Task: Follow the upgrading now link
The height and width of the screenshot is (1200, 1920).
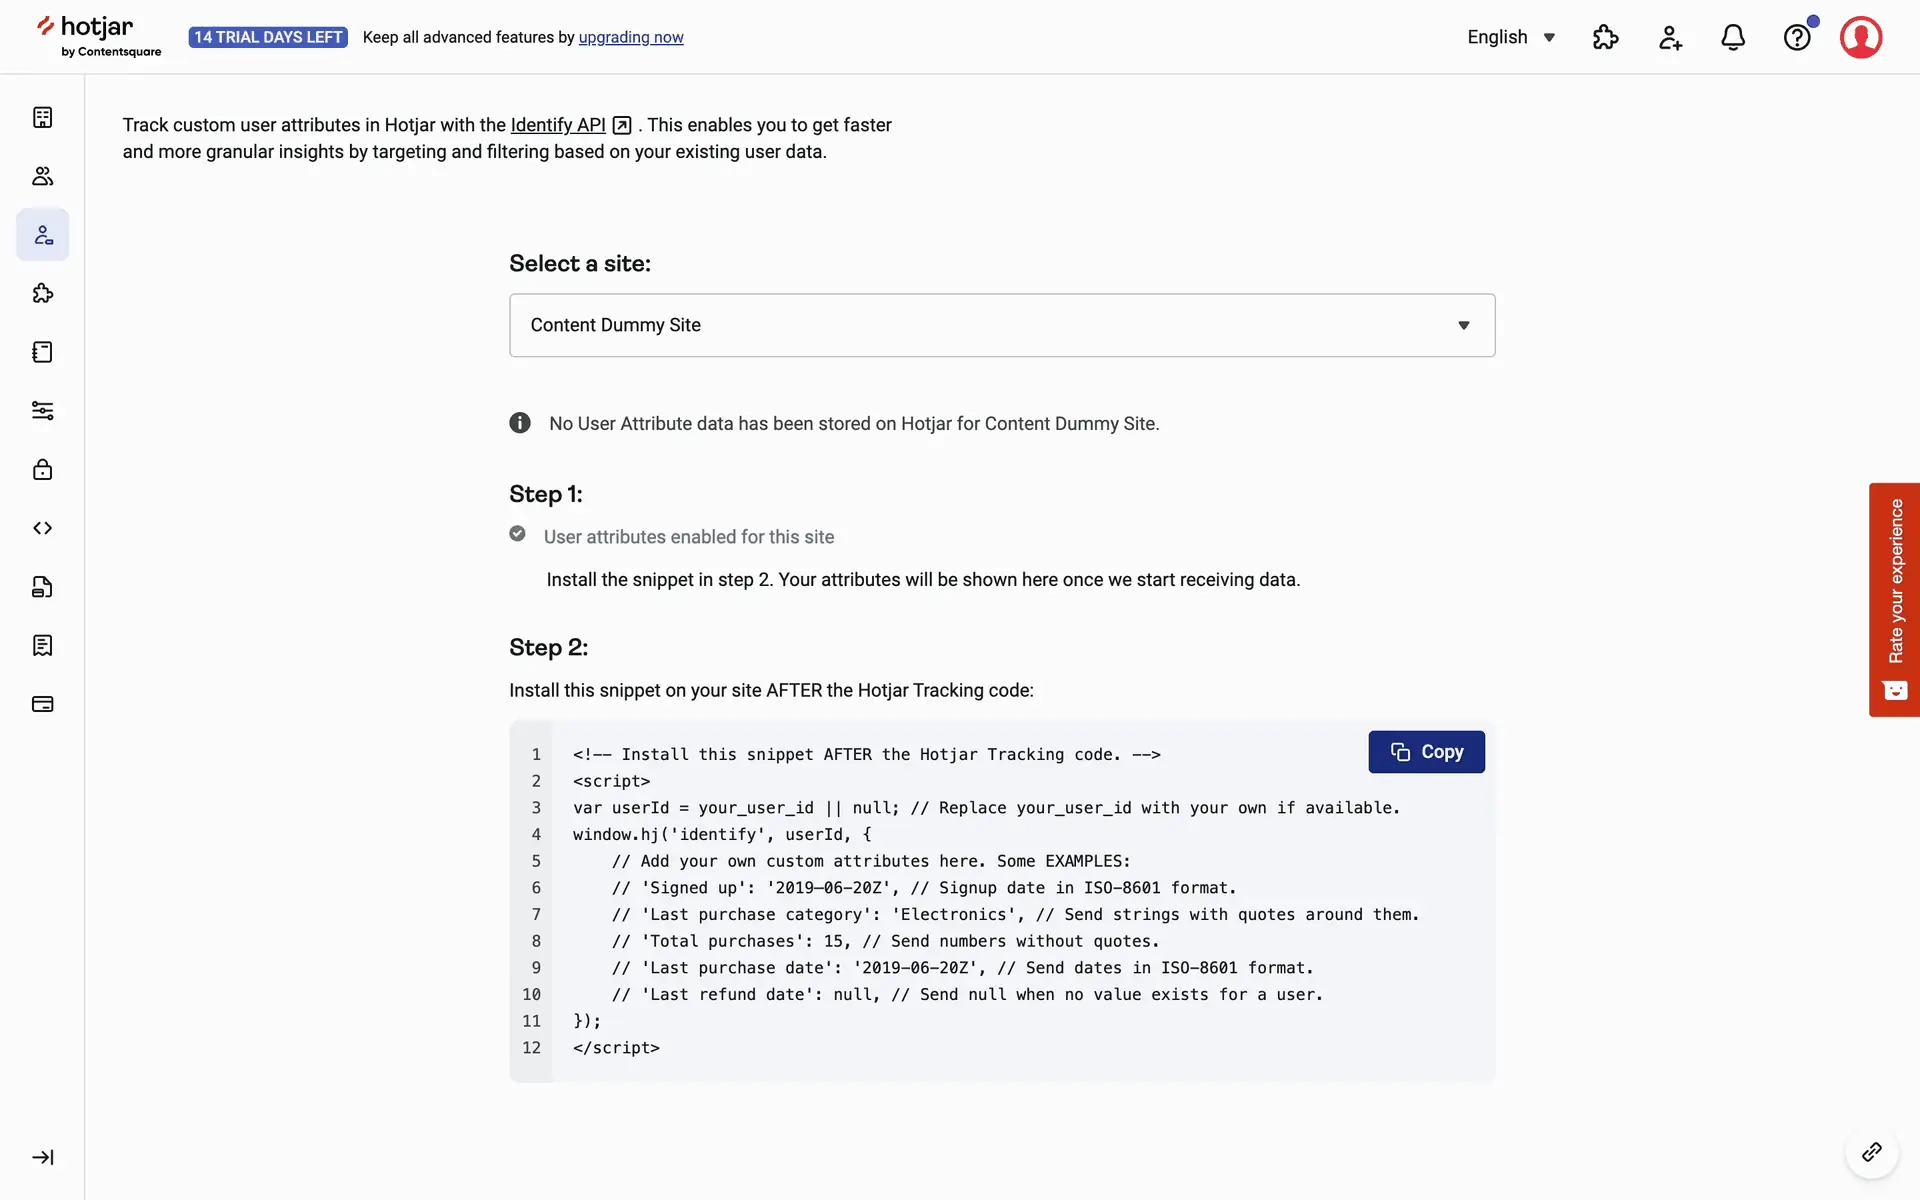Action: click(631, 38)
